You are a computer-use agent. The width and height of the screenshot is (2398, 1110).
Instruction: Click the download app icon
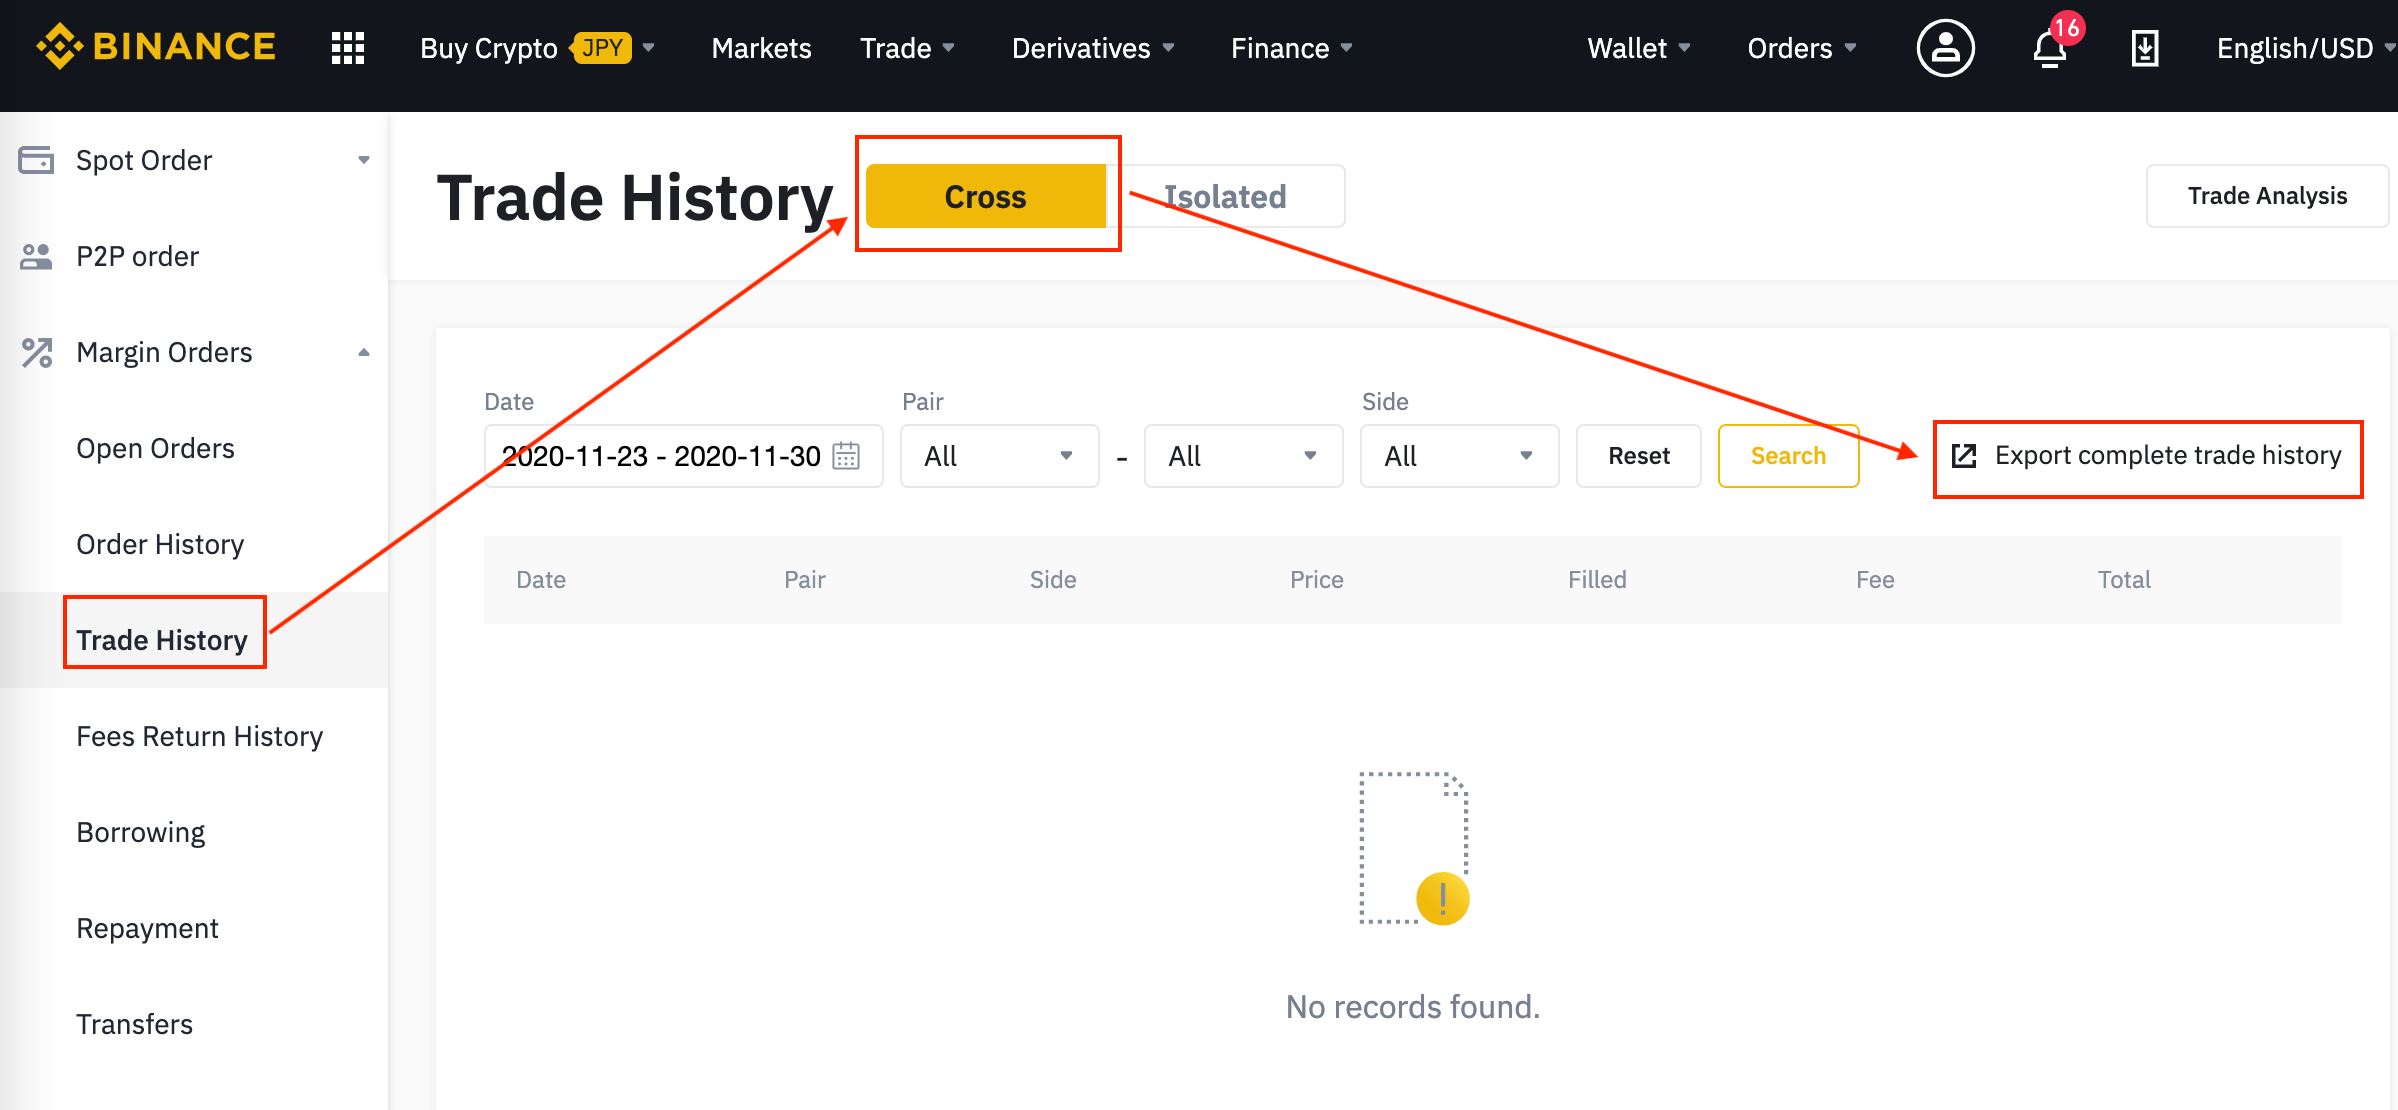coord(2144,47)
